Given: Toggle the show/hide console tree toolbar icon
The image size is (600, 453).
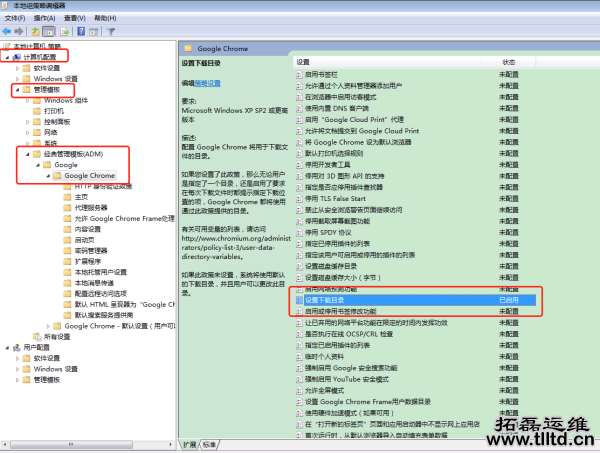Looking at the screenshot, I should (x=49, y=31).
